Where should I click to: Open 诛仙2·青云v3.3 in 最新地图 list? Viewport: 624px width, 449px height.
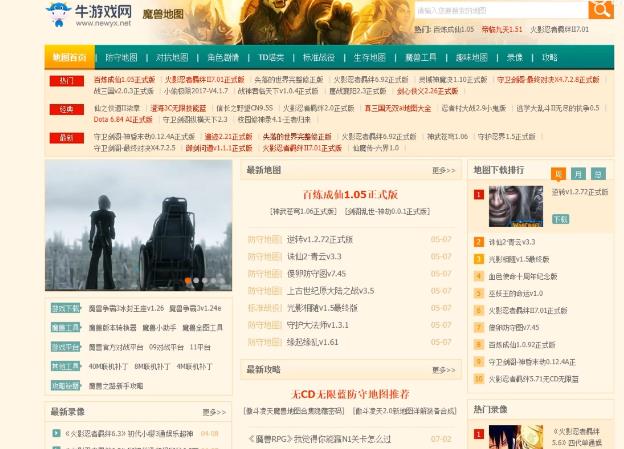click(314, 256)
